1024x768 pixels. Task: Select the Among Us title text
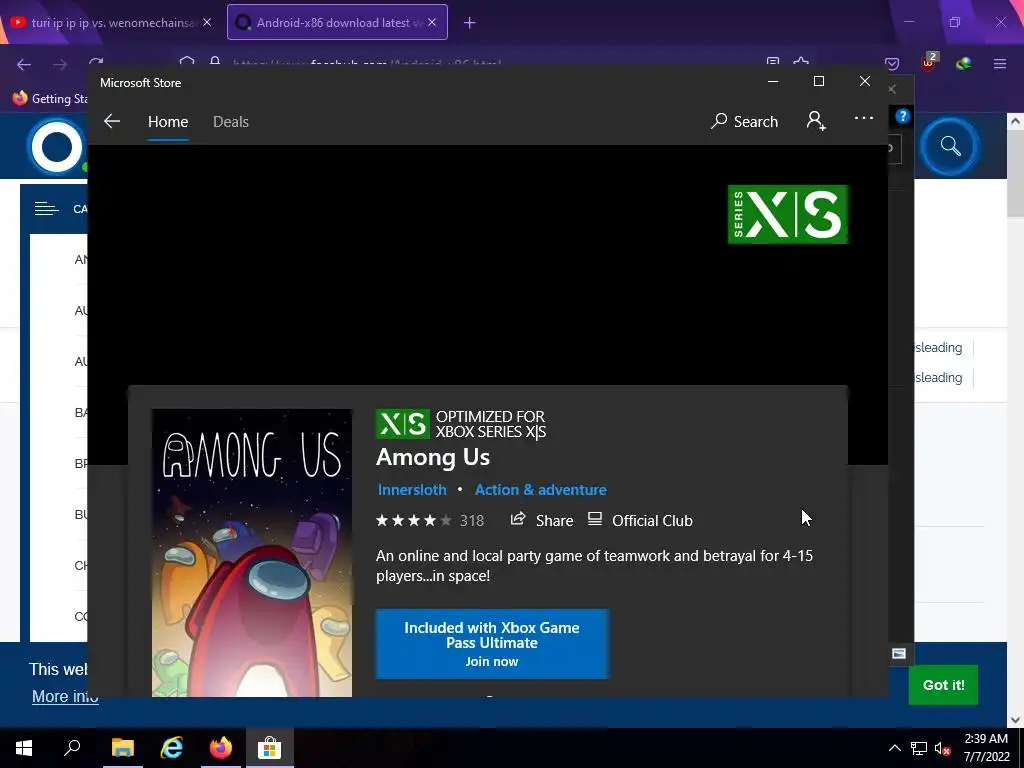coord(432,458)
